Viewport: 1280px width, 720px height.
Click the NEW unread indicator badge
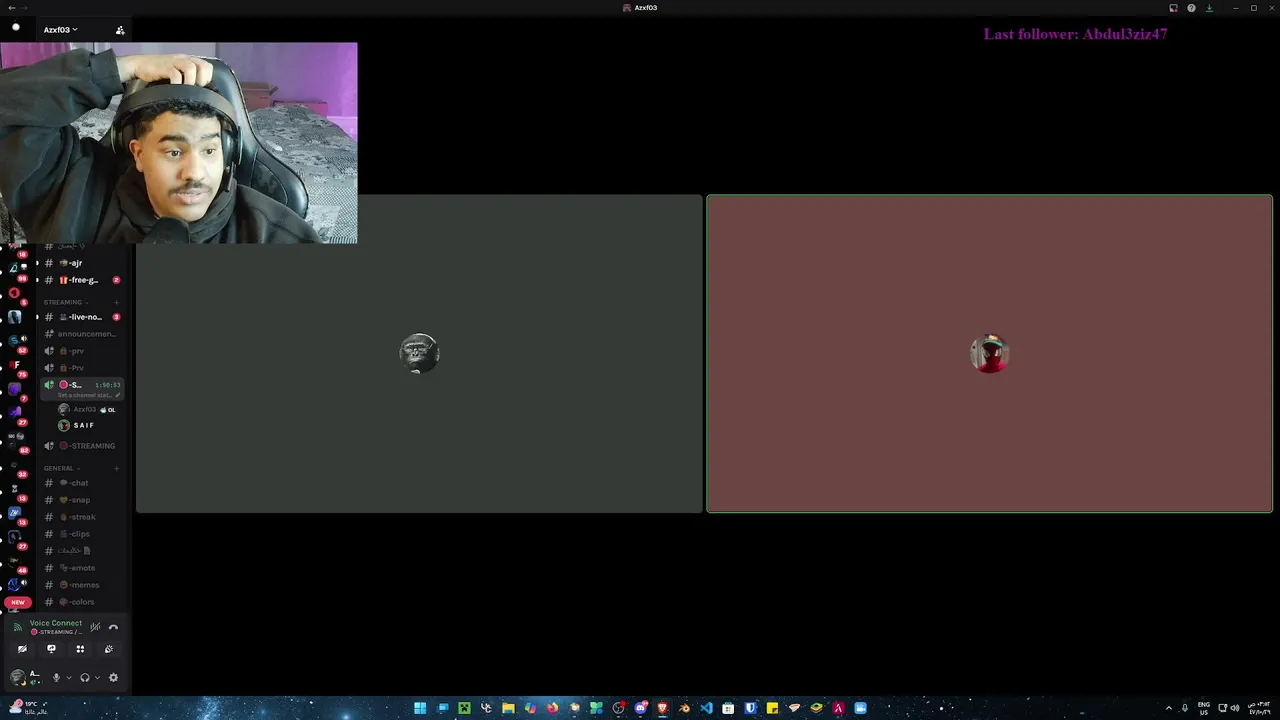[x=18, y=603]
